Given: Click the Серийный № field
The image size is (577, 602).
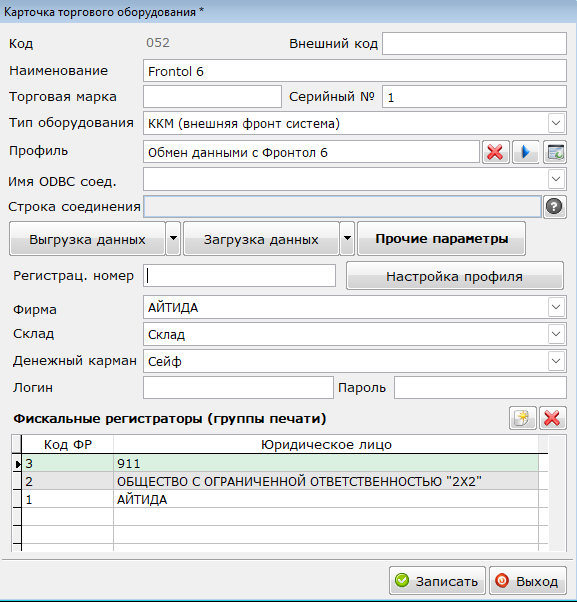Looking at the screenshot, I should 474,97.
